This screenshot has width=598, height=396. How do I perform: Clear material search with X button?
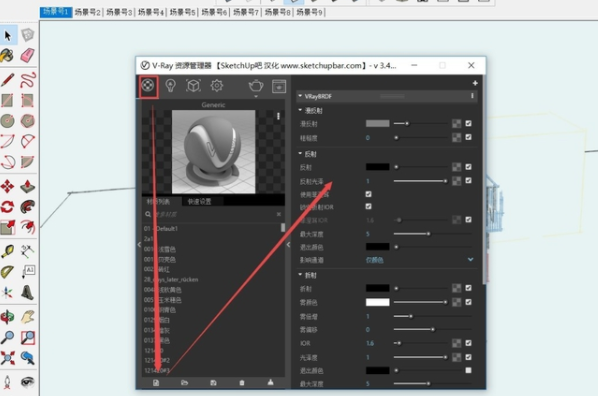pyautogui.click(x=279, y=214)
